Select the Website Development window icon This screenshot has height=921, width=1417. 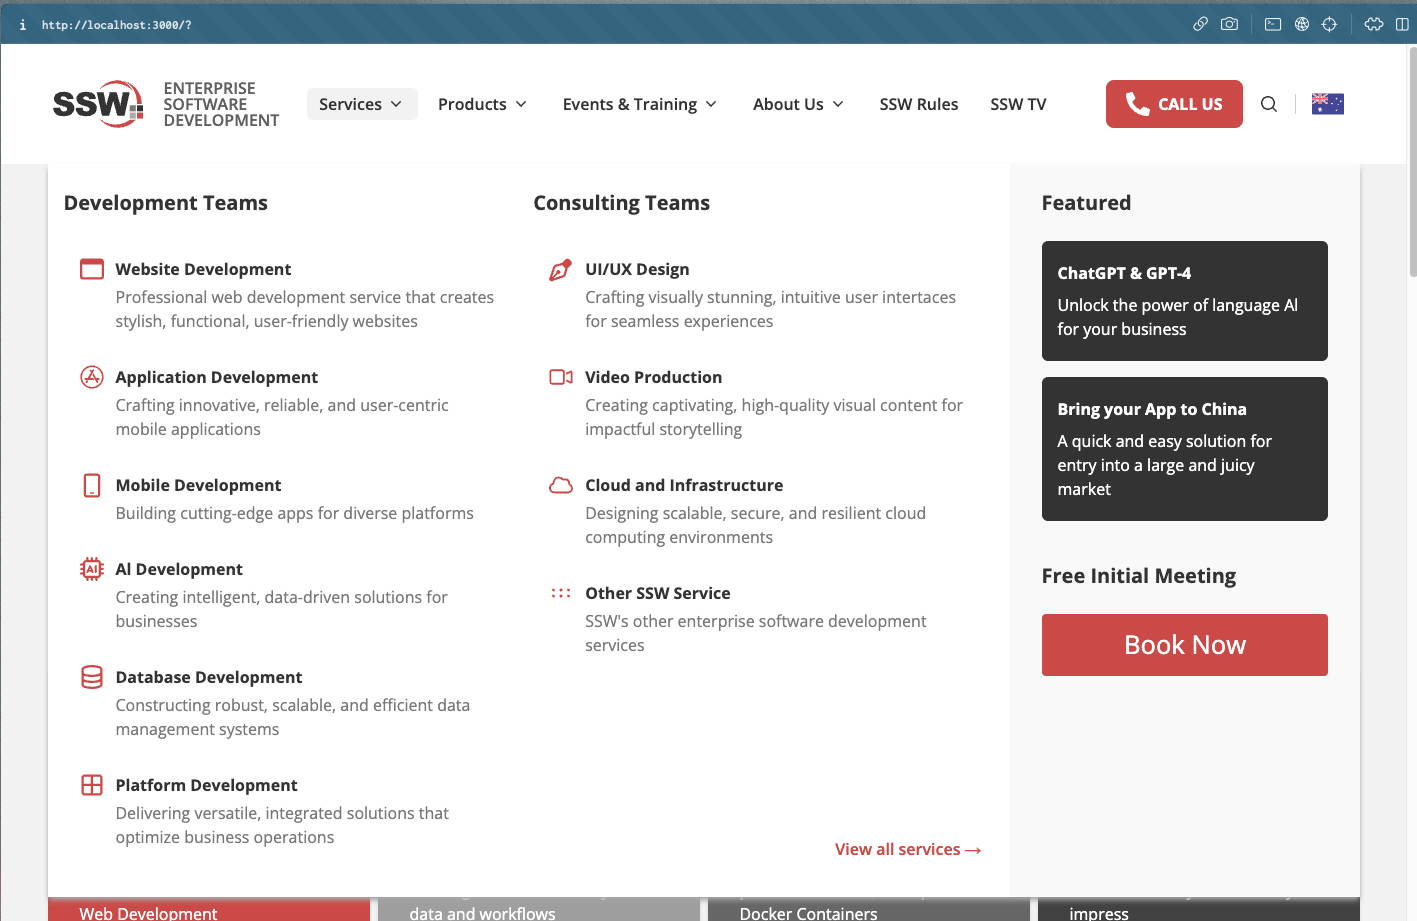91,268
